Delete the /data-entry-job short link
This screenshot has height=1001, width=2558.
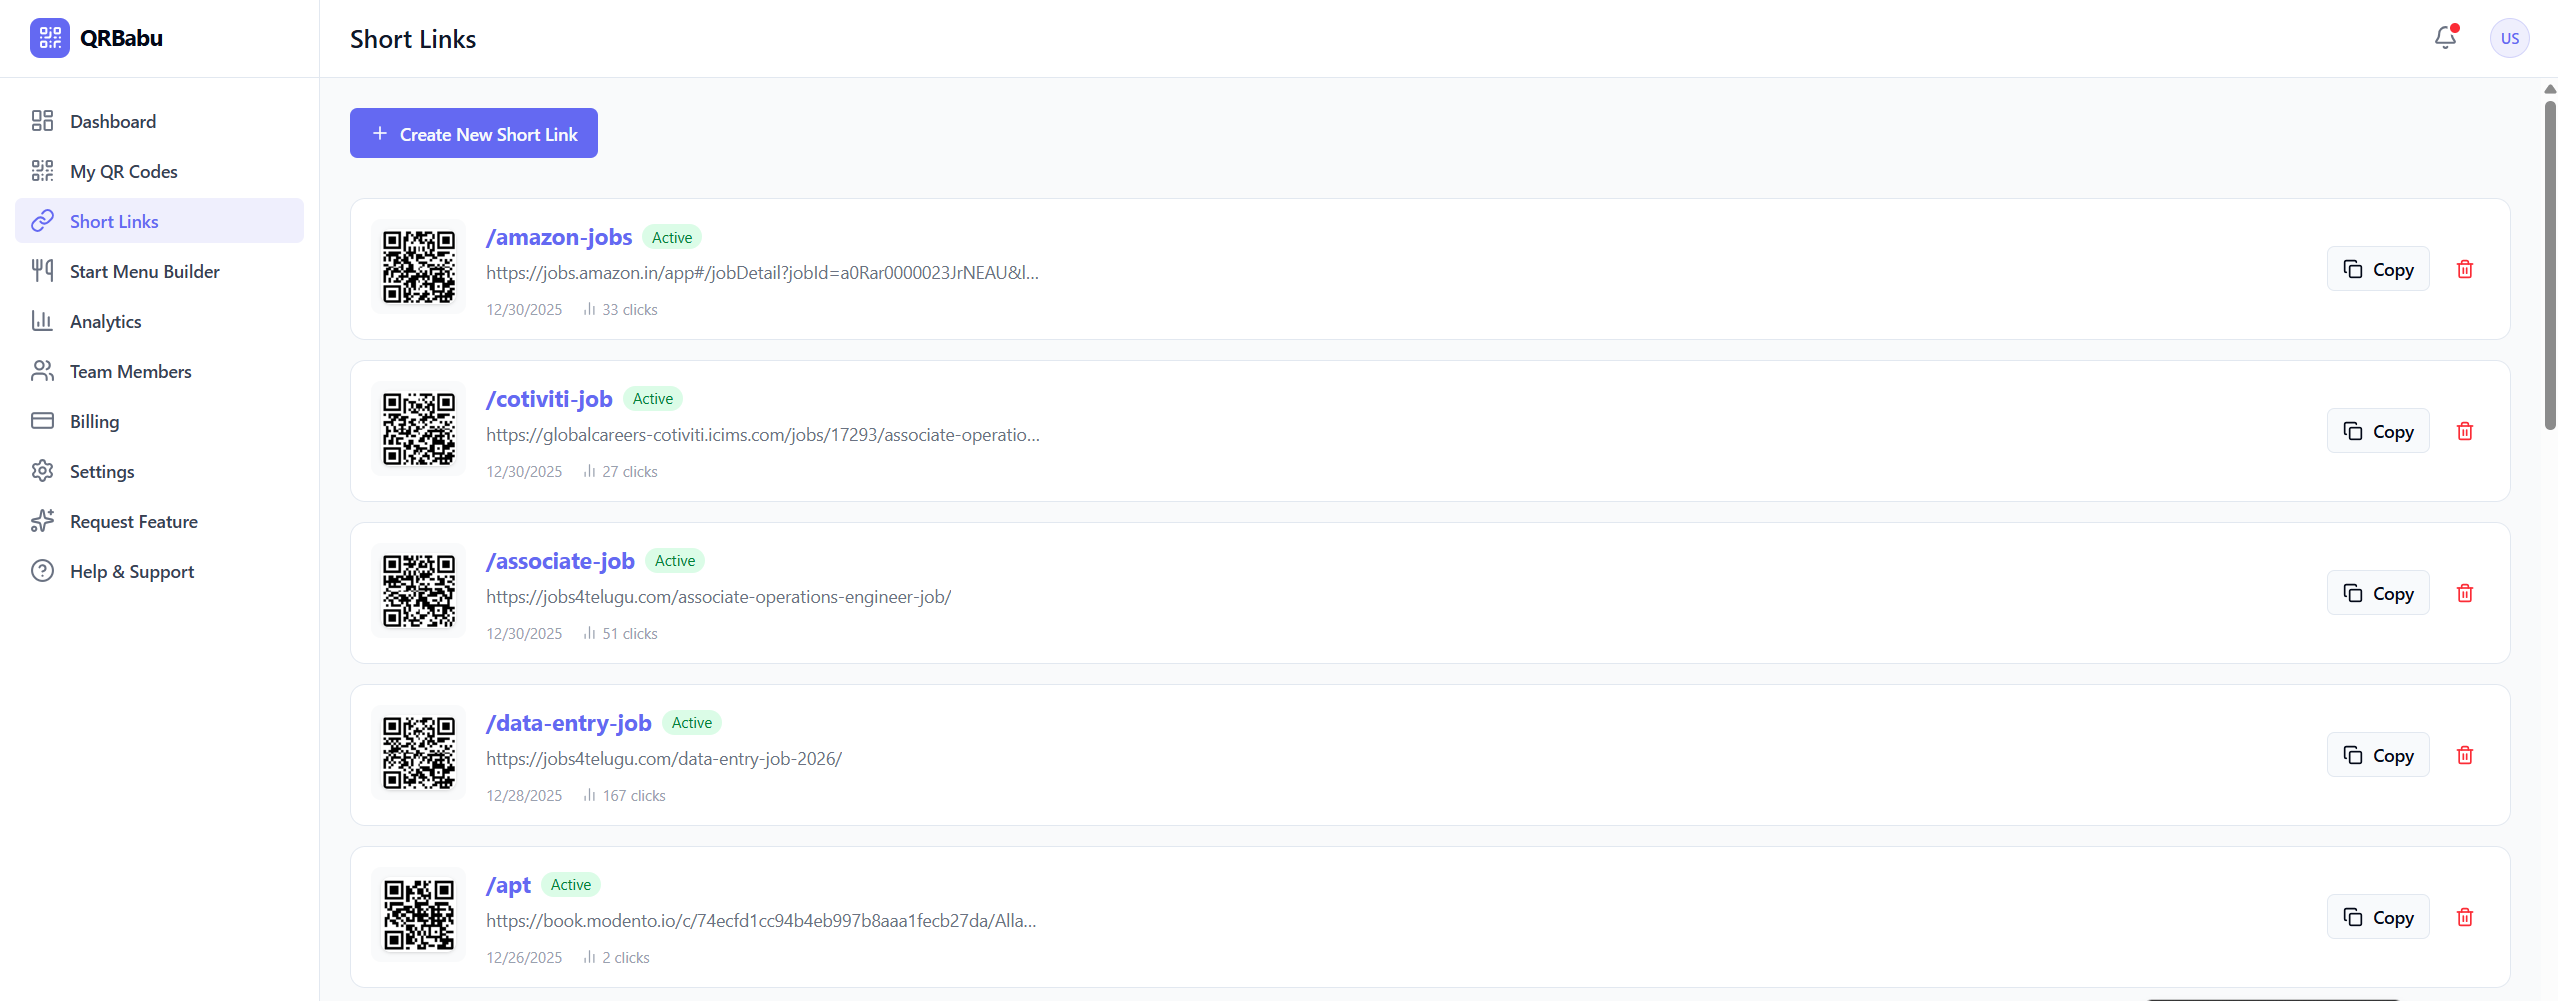tap(2466, 755)
